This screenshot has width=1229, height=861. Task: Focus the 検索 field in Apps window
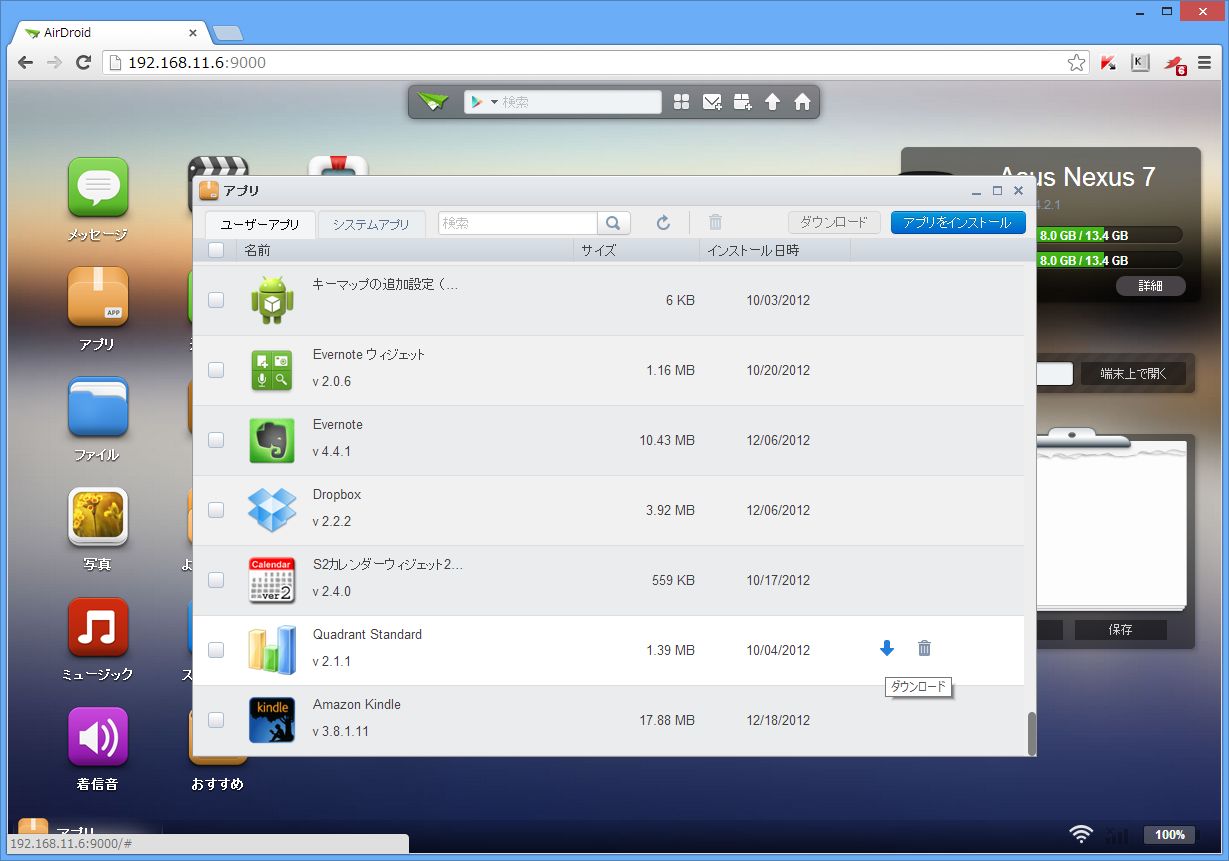518,223
